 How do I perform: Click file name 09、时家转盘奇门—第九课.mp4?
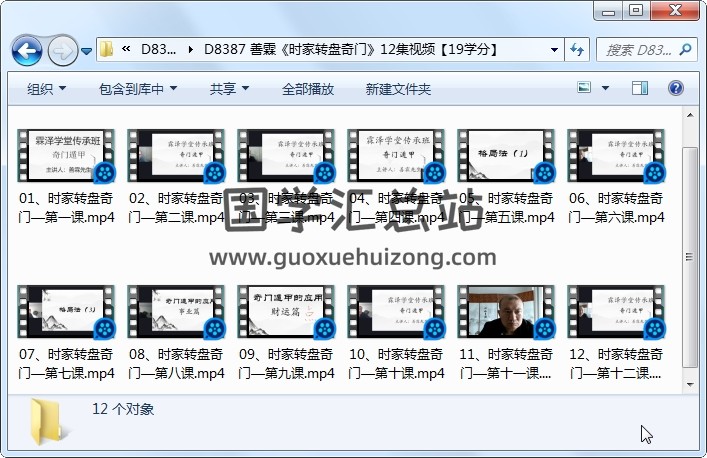coord(286,364)
